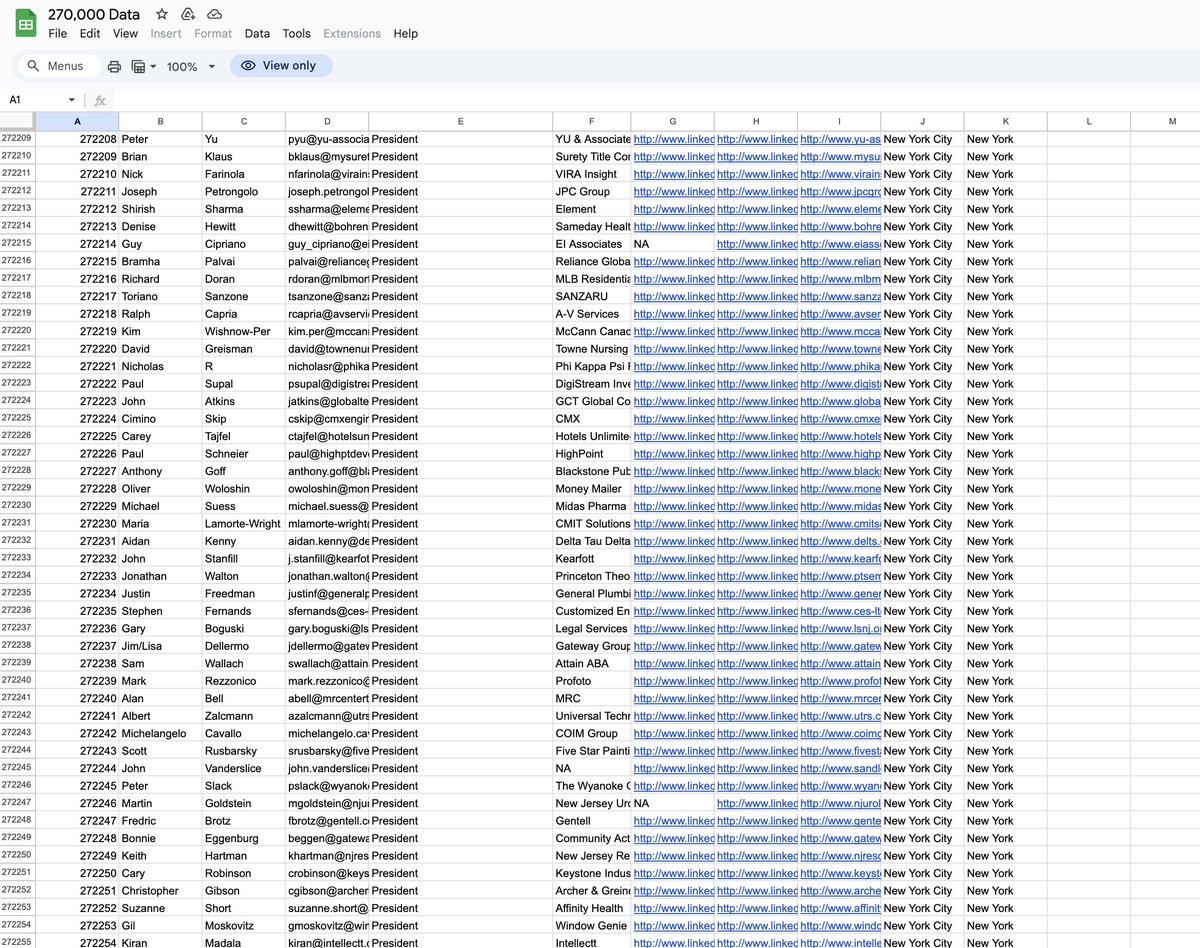Star the 270,000 Data spreadsheet
This screenshot has width=1200, height=948.
pyautogui.click(x=162, y=14)
